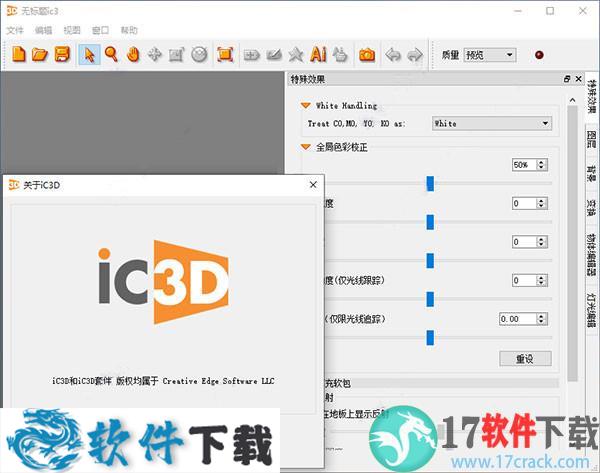
Task: Click the gray scale box tool
Action: click(x=176, y=54)
